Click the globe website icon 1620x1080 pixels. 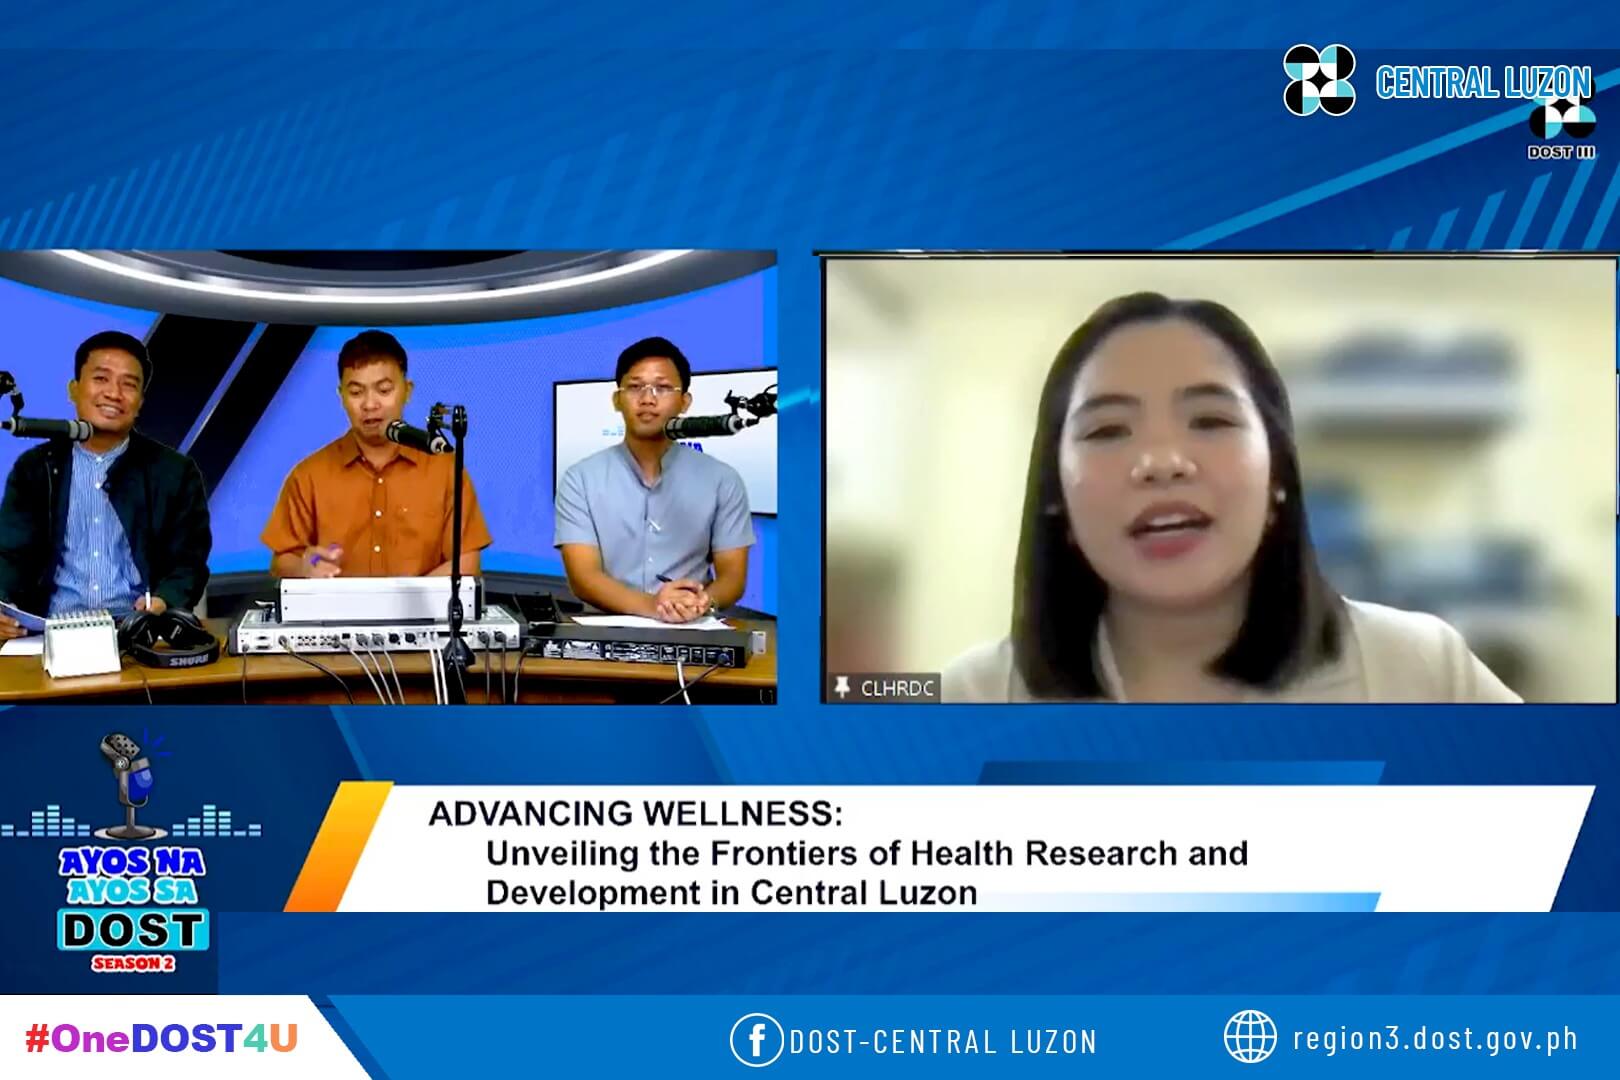click(x=1250, y=1036)
